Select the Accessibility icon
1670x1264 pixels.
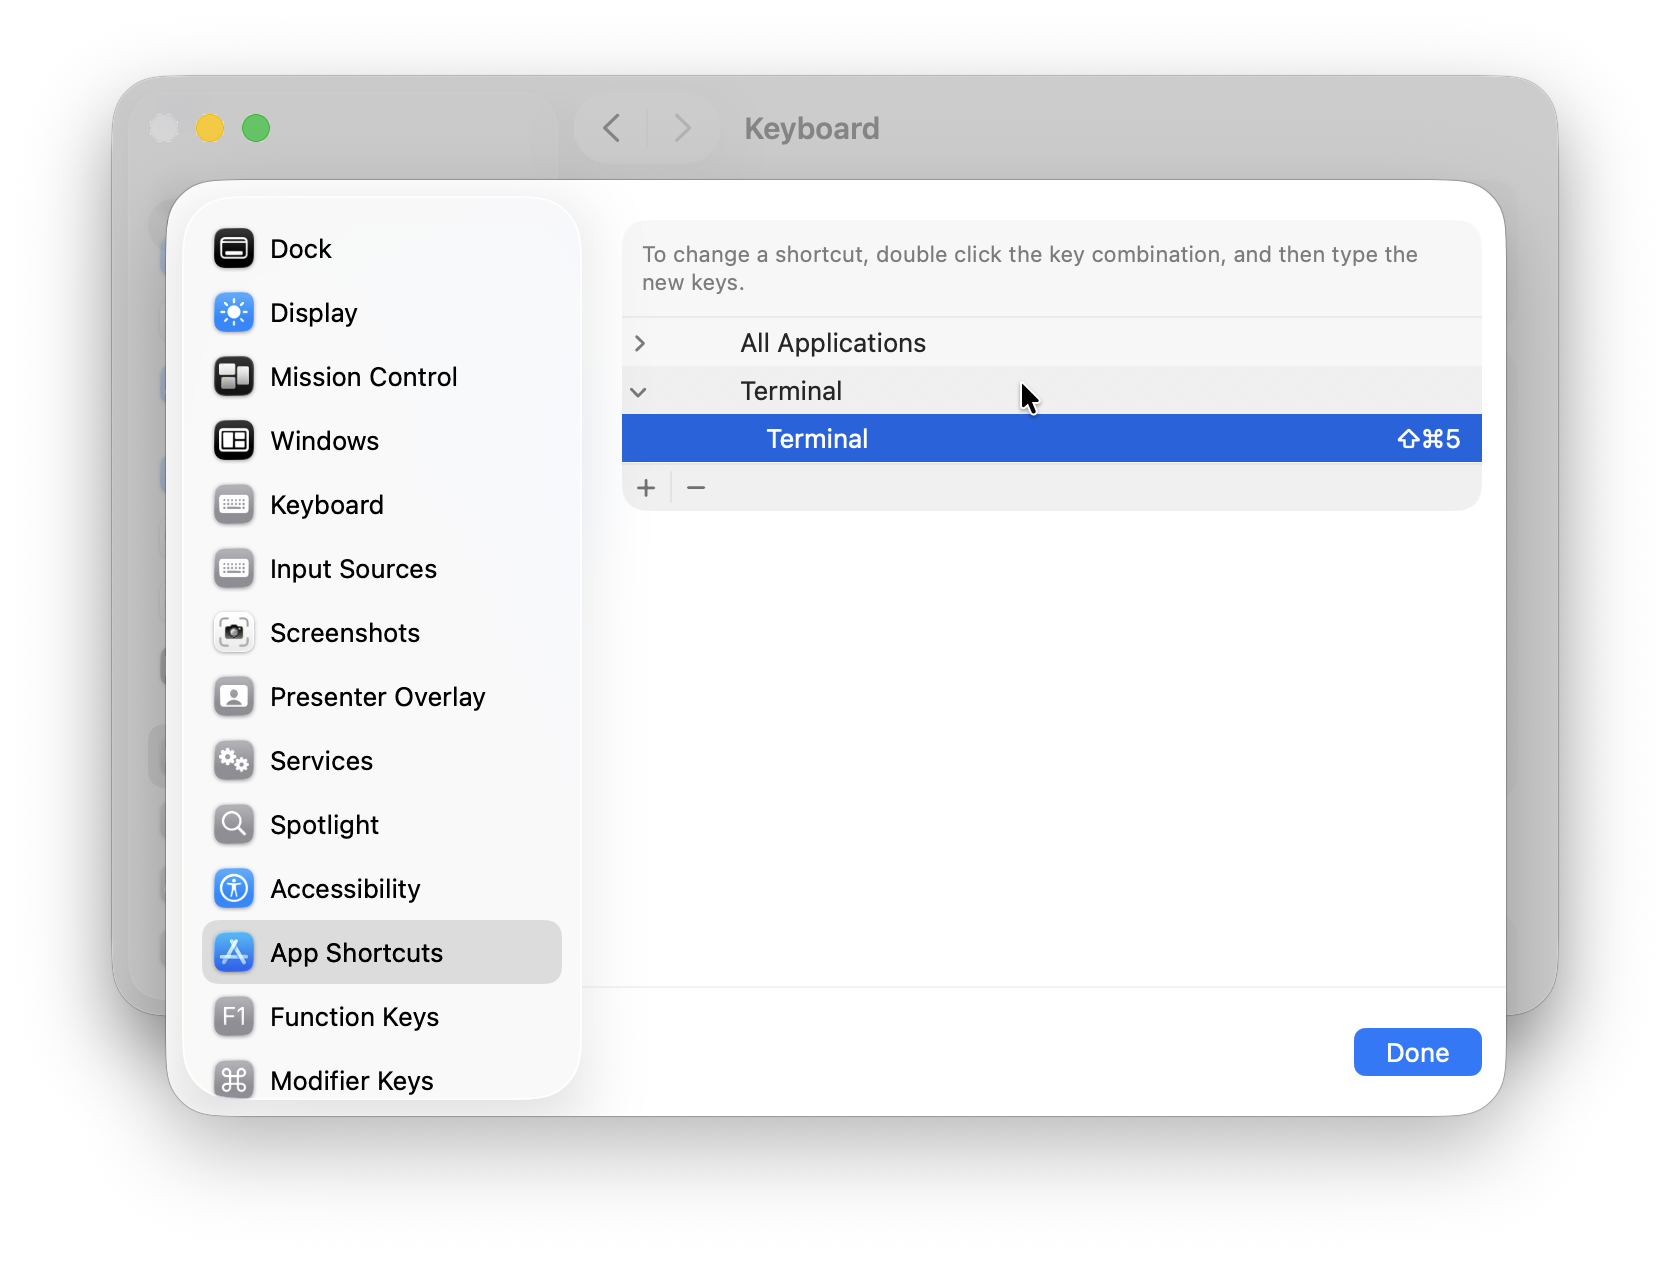pos(234,888)
